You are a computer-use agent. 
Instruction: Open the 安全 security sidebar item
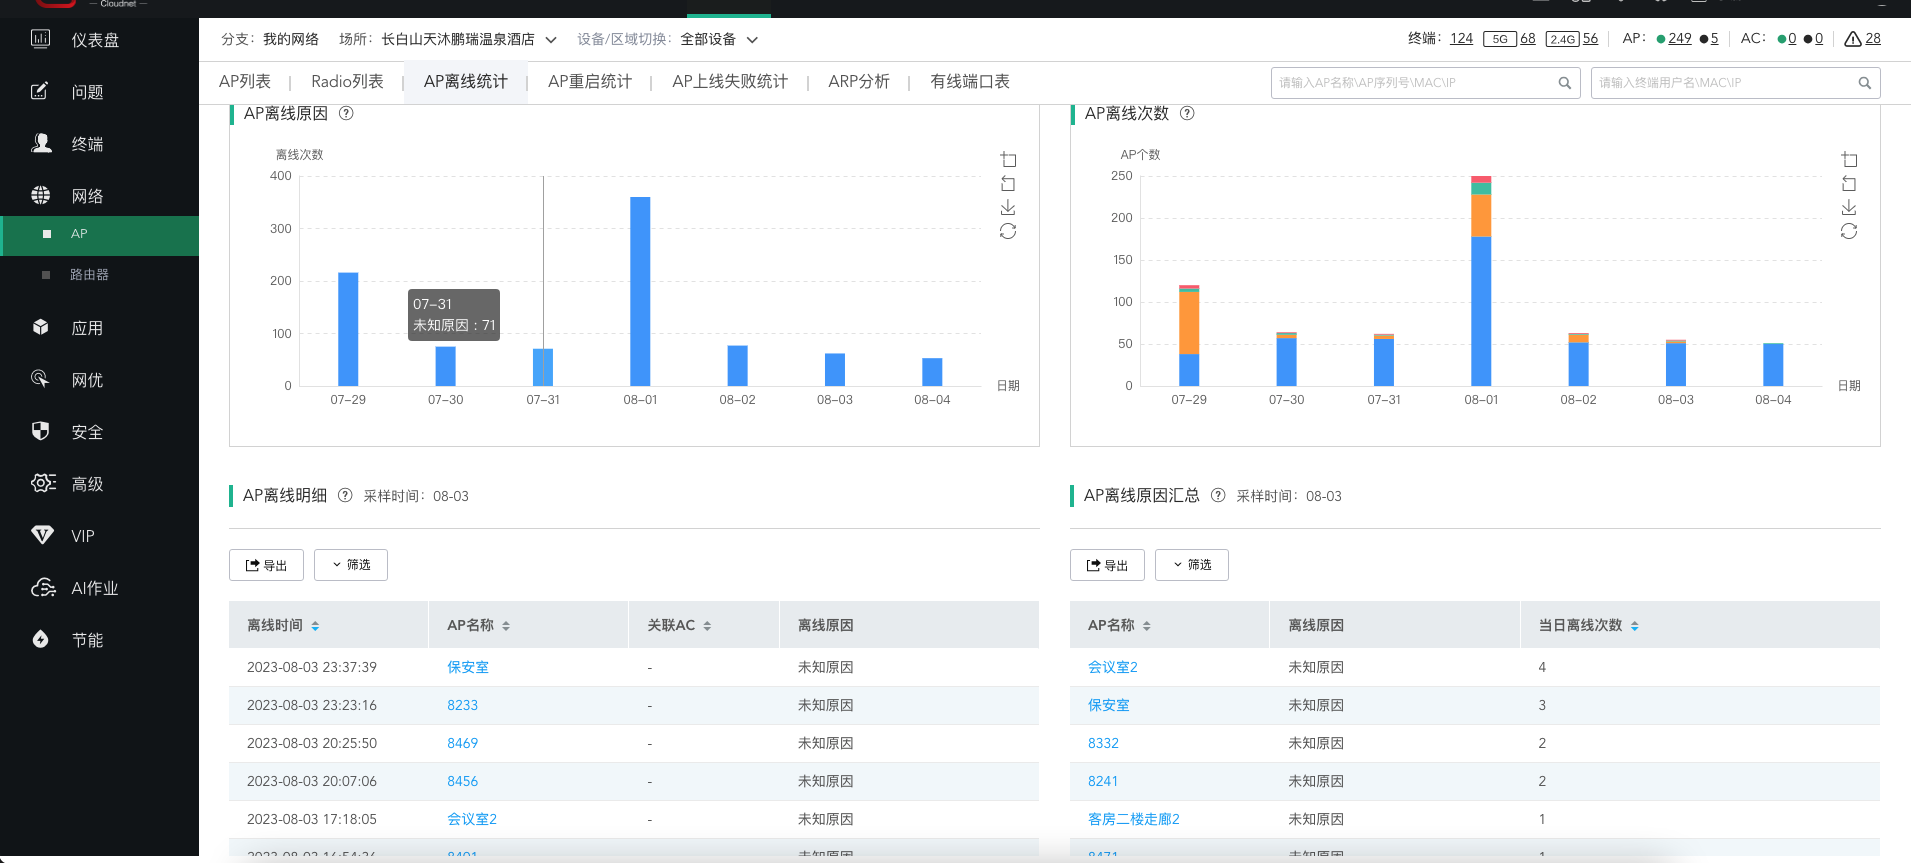pos(87,432)
